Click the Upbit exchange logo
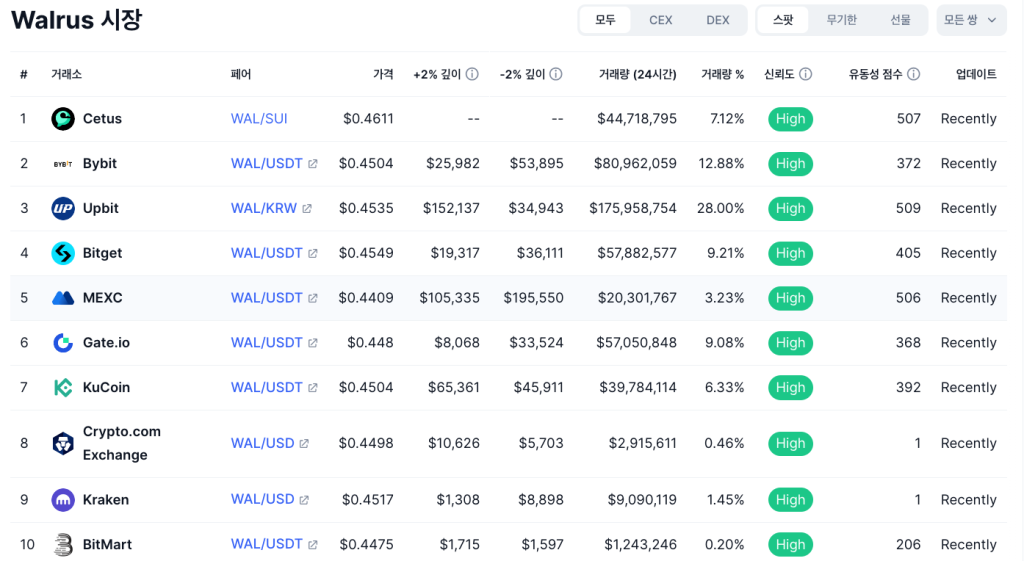The image size is (1024, 561). tap(63, 208)
